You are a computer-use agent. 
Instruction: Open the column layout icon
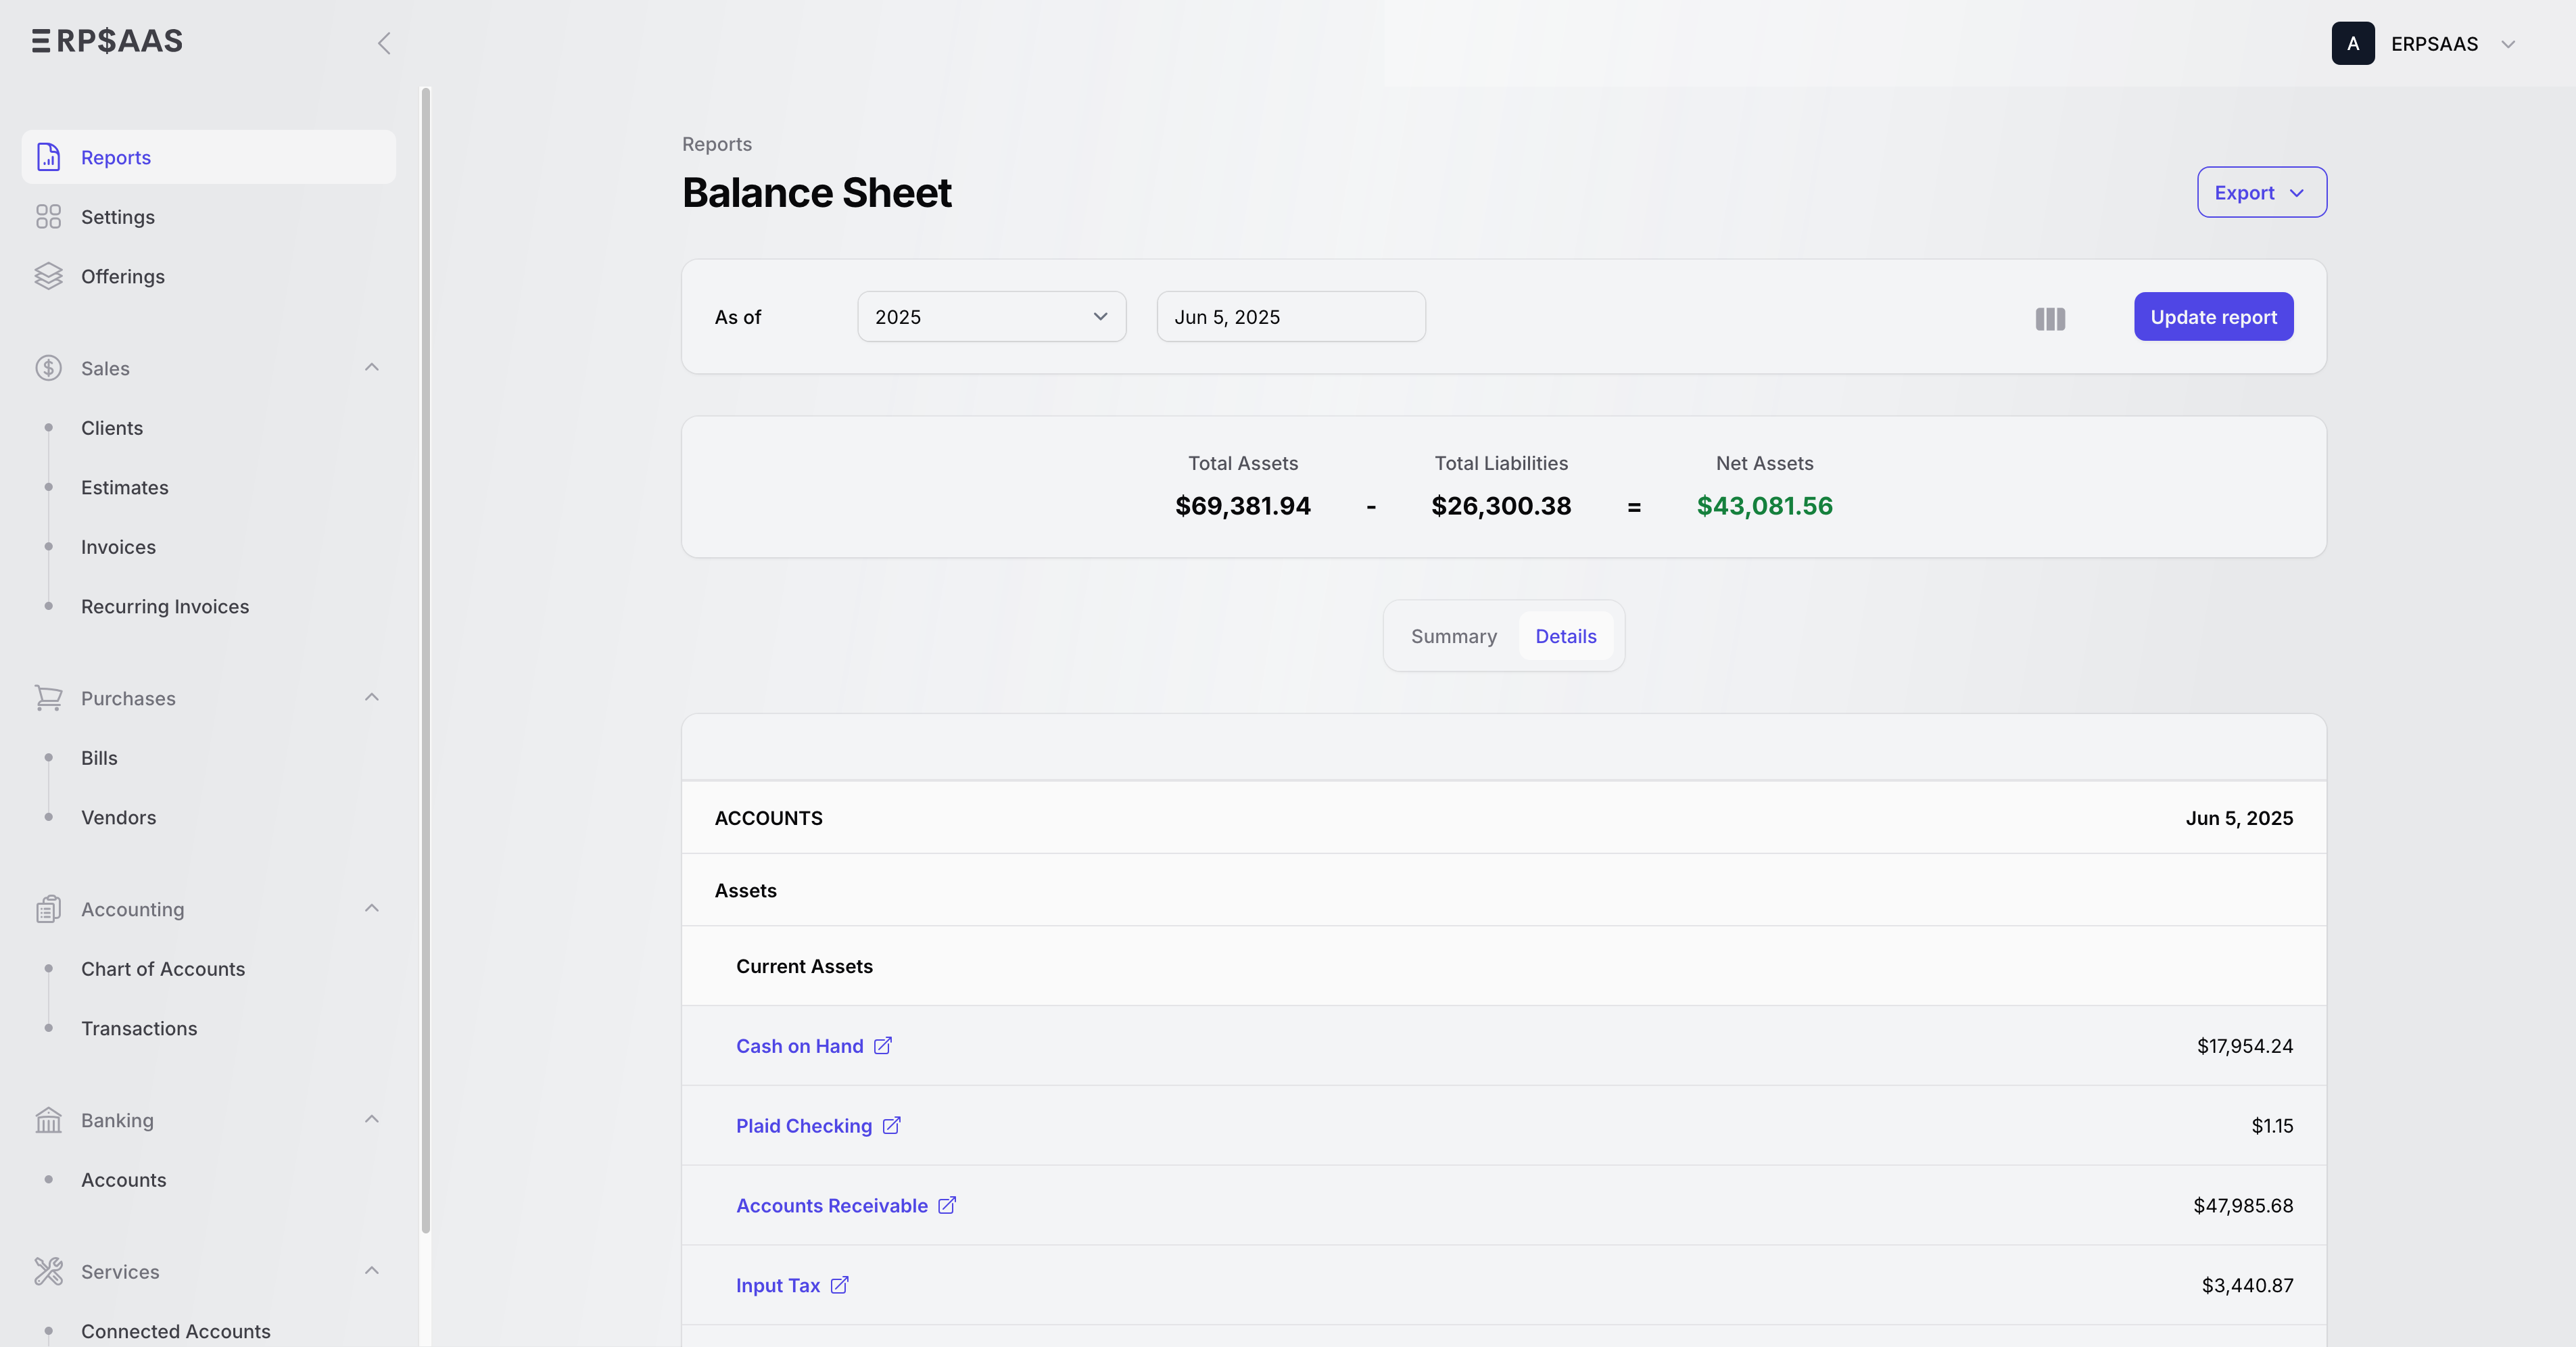click(2050, 319)
